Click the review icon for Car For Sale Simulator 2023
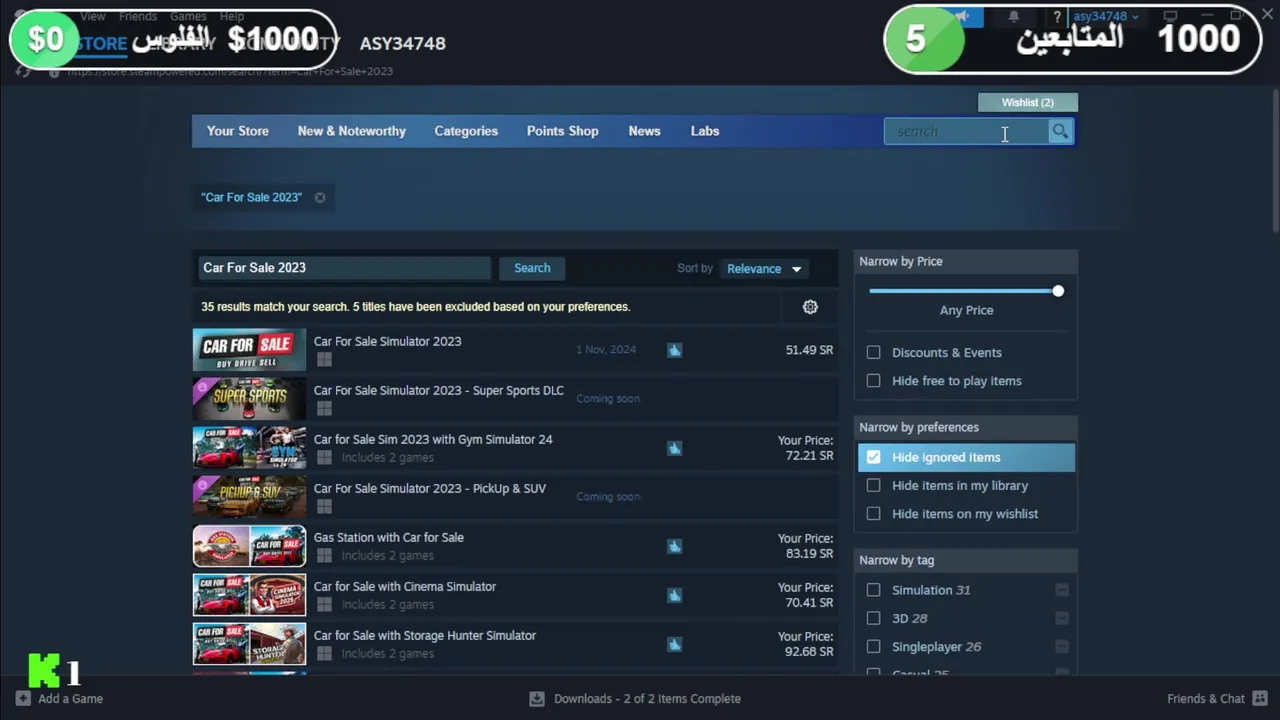The width and height of the screenshot is (1280, 720). click(x=675, y=350)
